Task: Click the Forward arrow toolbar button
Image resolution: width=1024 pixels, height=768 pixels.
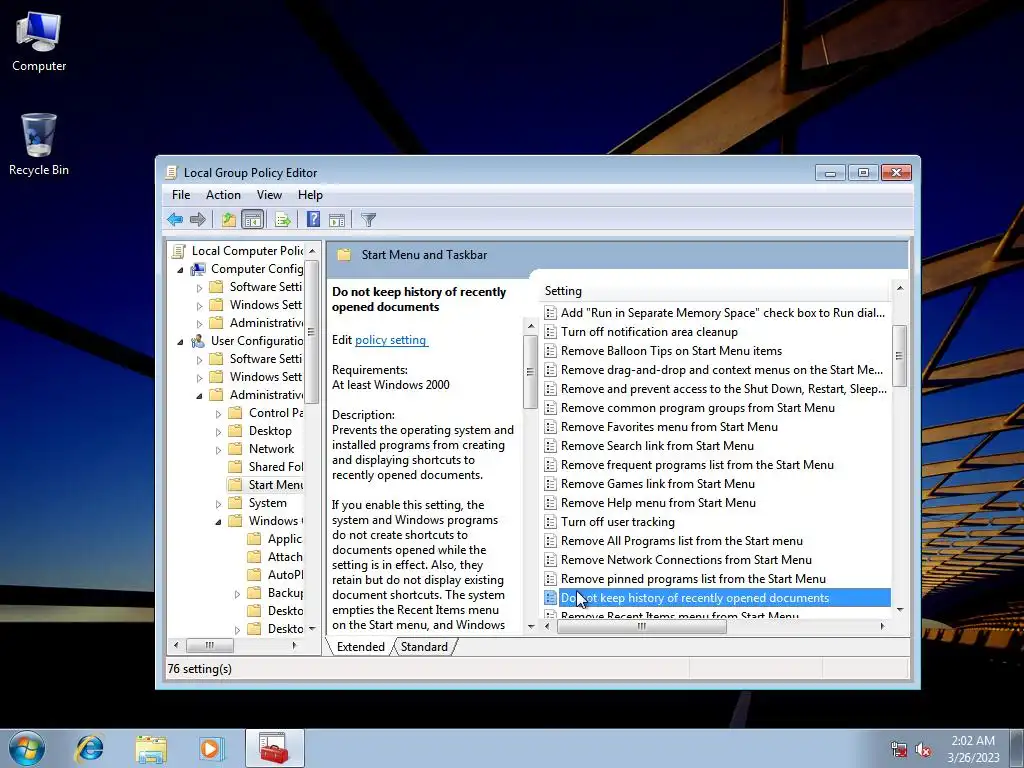Action: [197, 219]
